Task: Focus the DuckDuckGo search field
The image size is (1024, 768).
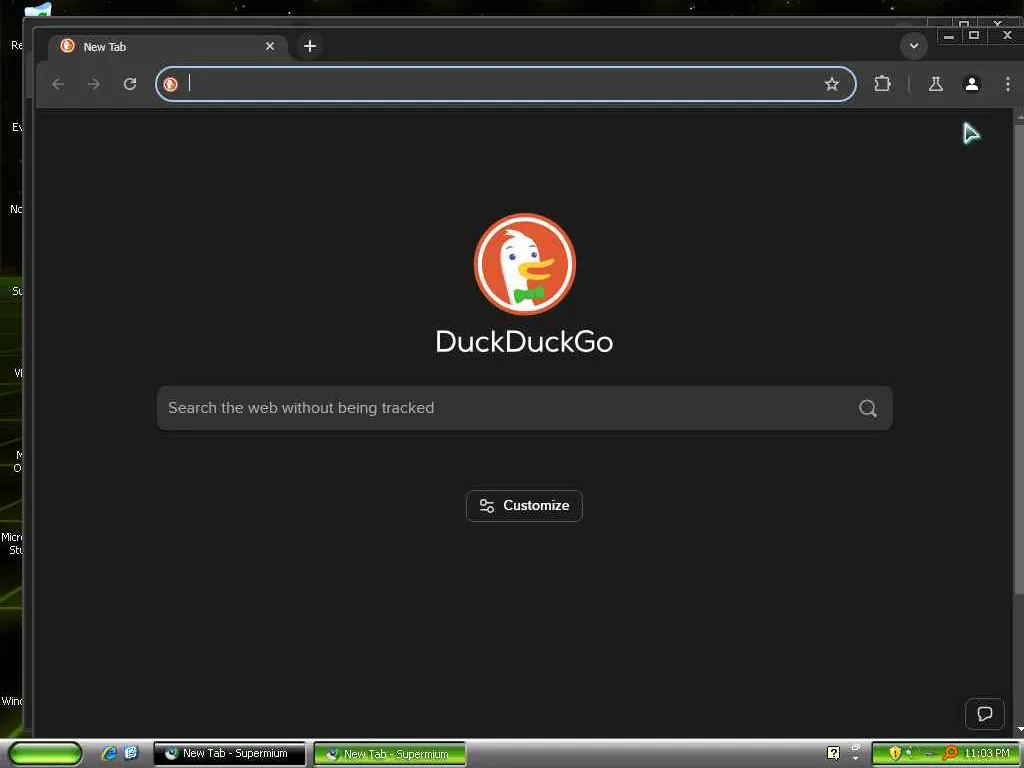Action: [x=524, y=408]
